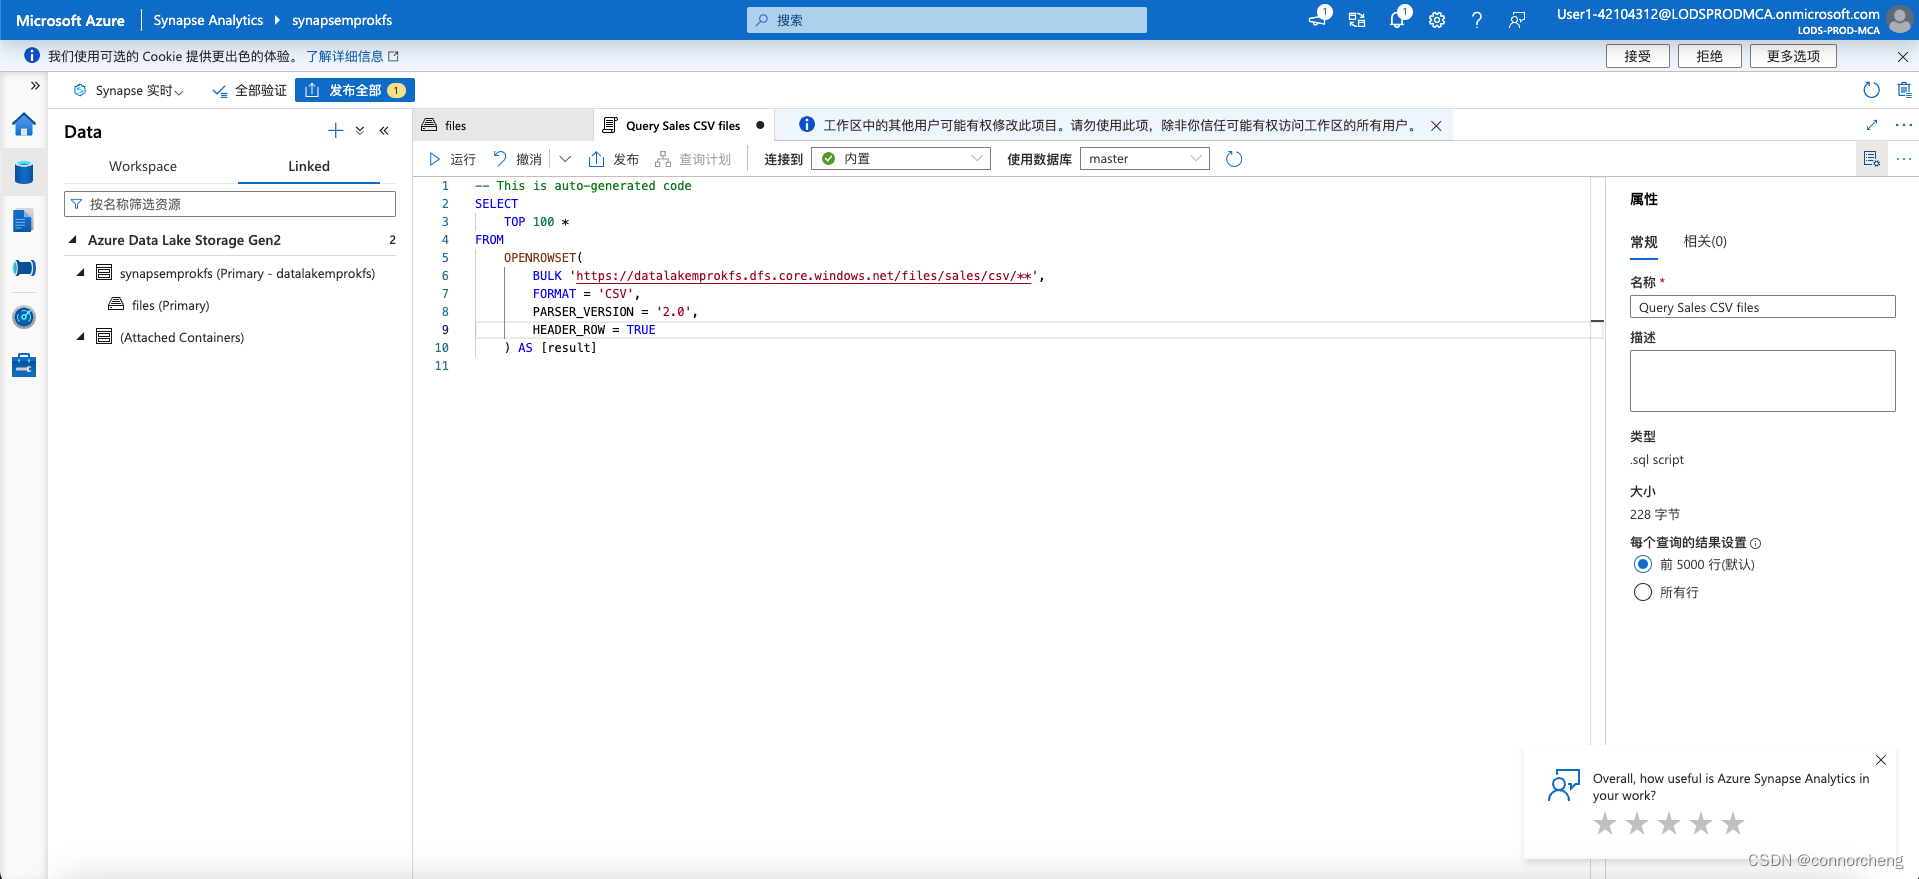Open the Develop hub document icon
The height and width of the screenshot is (879, 1919).
click(24, 221)
